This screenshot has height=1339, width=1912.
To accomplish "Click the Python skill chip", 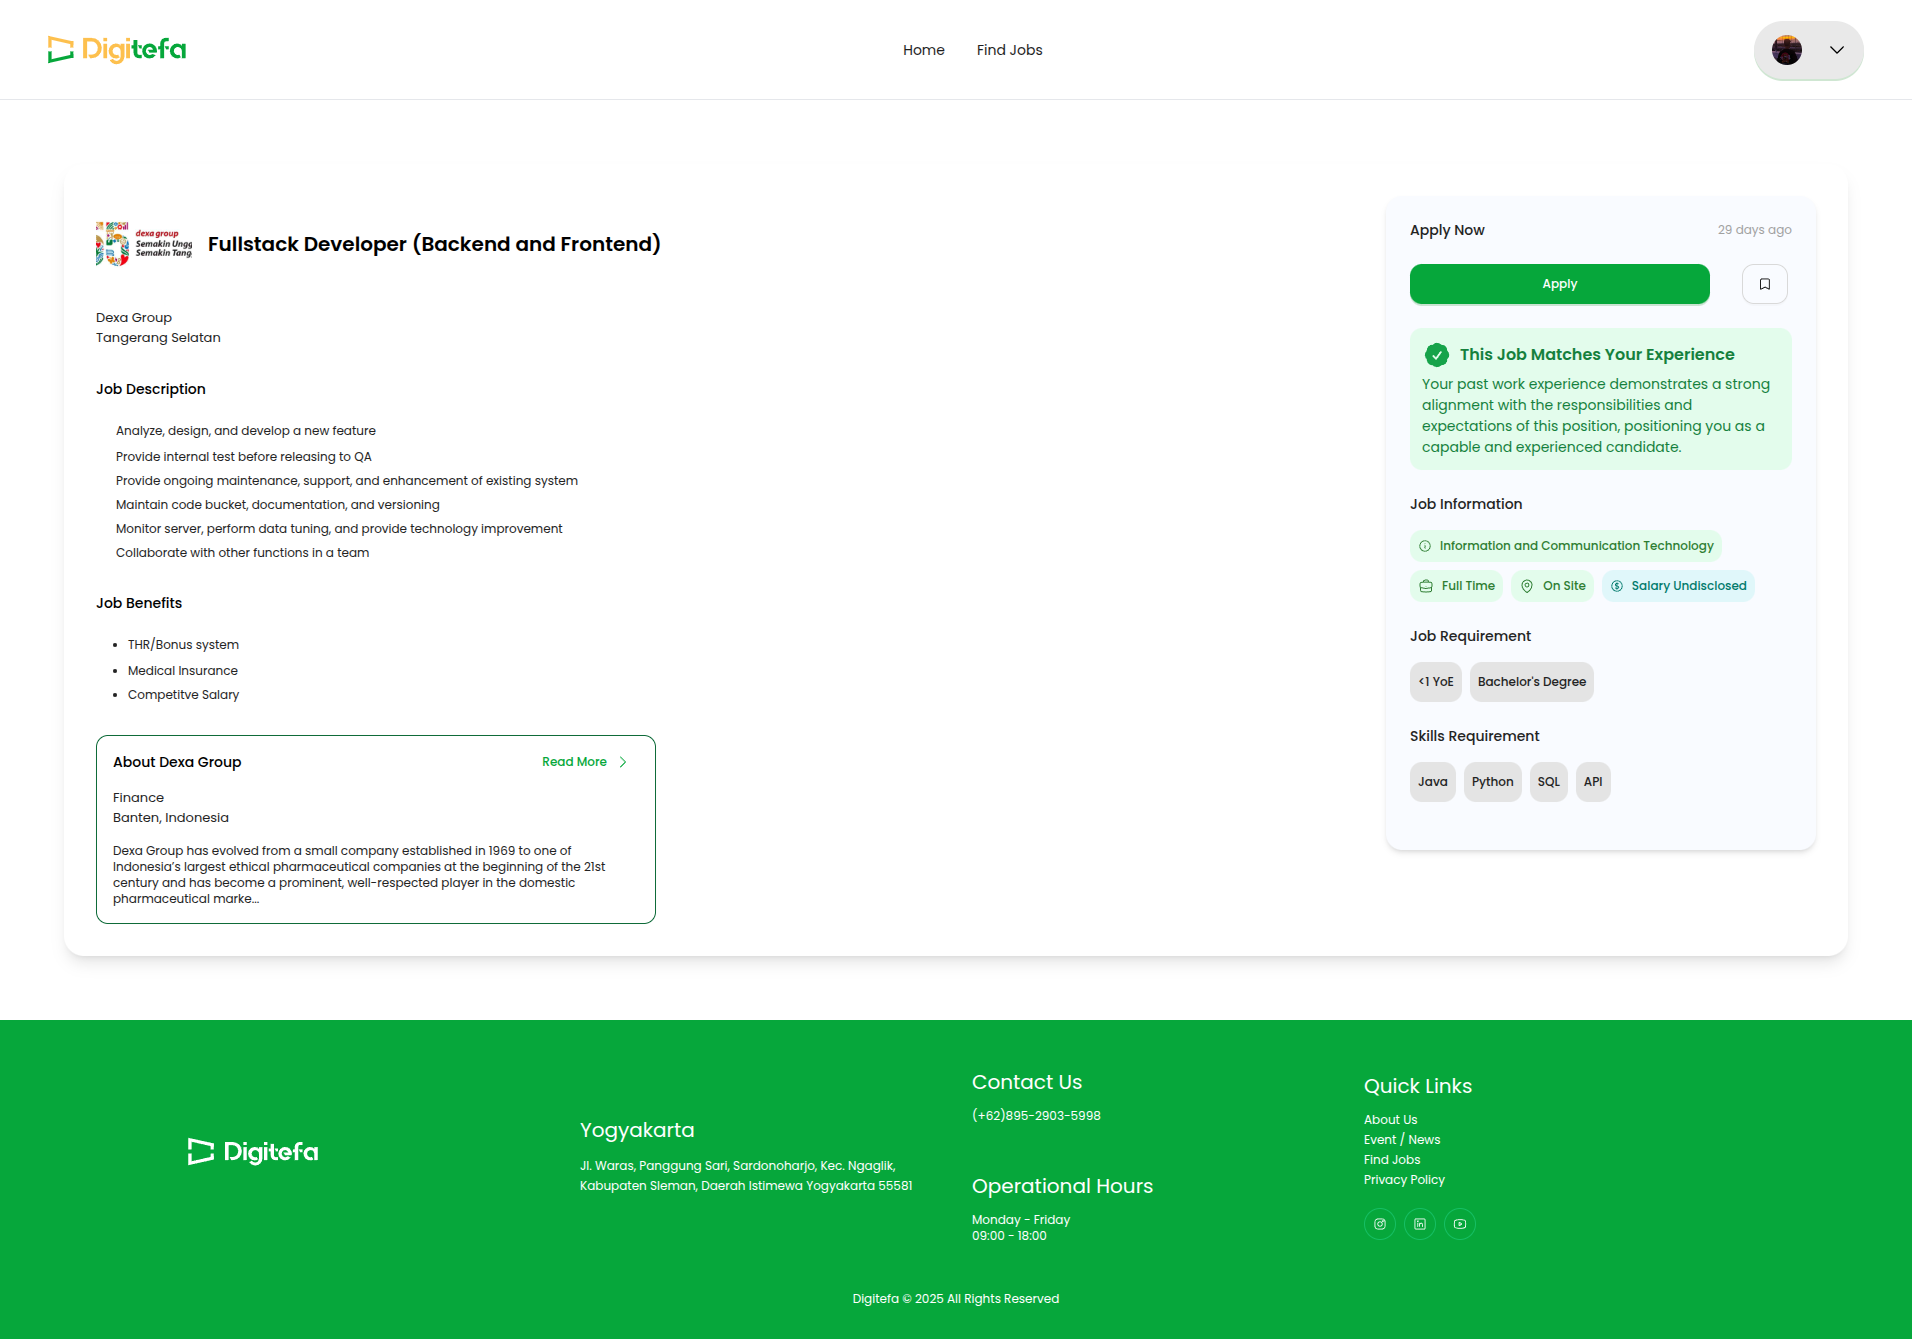I will (x=1492, y=782).
